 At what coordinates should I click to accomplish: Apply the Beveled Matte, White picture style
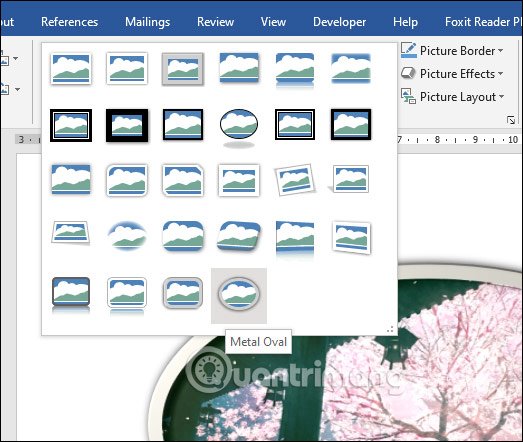click(127, 69)
